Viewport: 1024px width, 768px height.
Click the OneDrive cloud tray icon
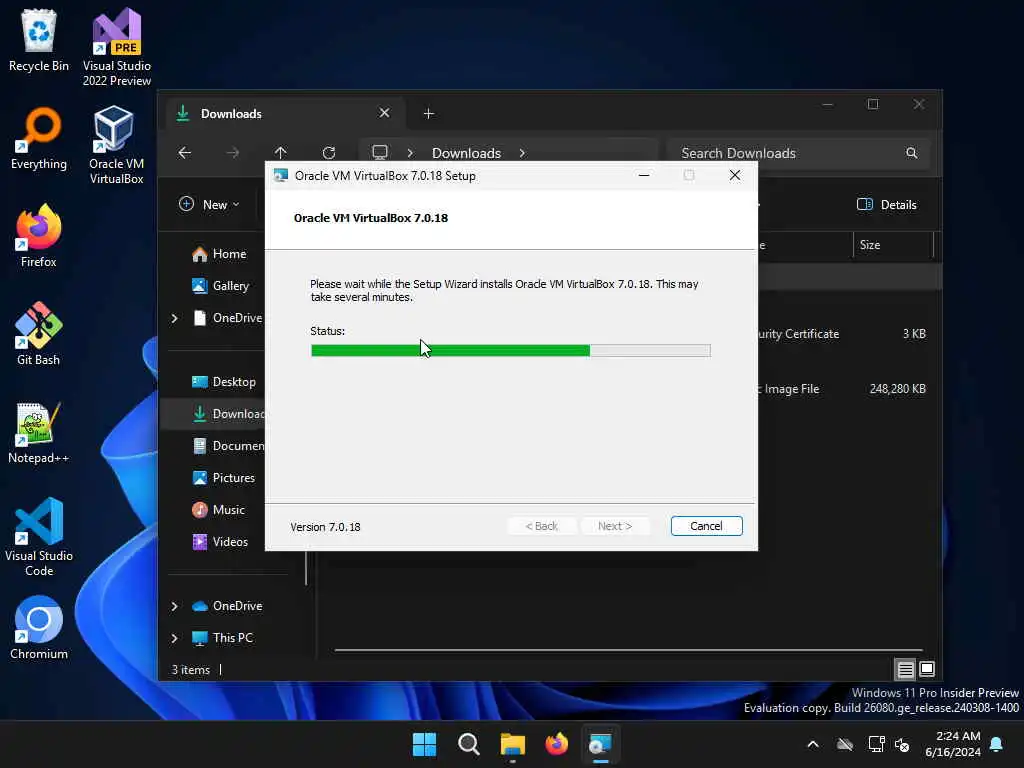[x=845, y=744]
